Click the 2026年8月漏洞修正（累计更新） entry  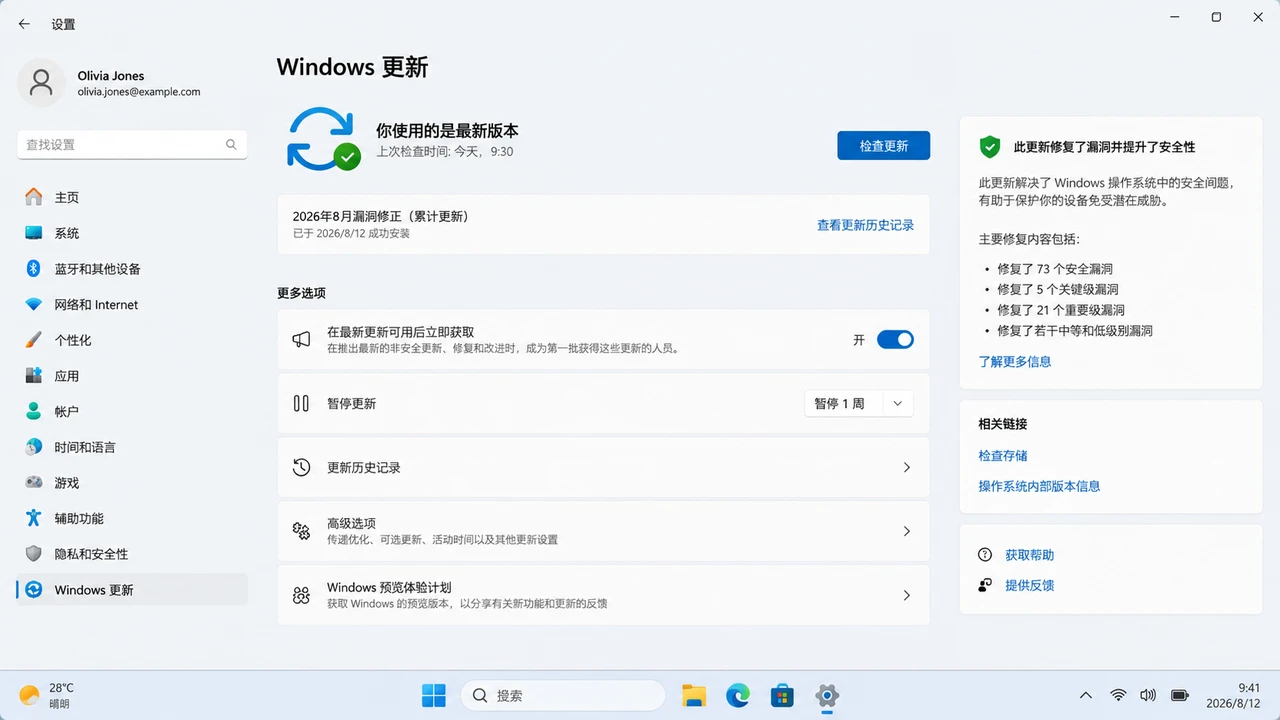tap(603, 225)
